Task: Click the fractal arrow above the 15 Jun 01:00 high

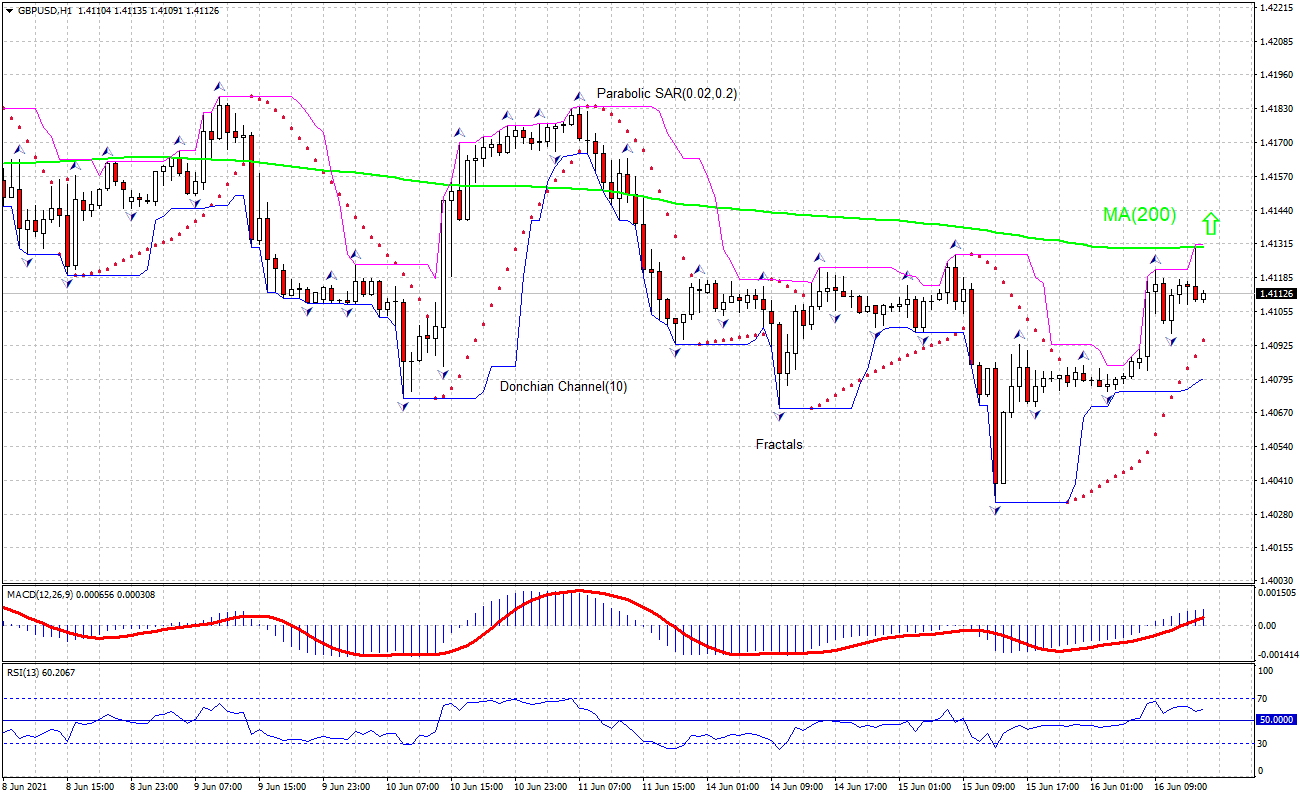Action: (954, 244)
